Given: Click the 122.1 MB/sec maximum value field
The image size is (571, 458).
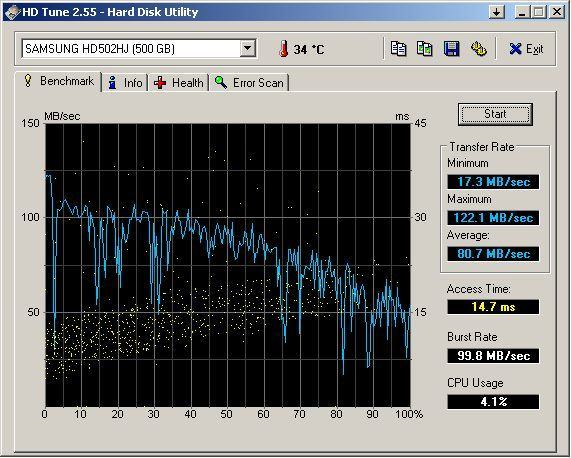Looking at the screenshot, I should pyautogui.click(x=493, y=218).
